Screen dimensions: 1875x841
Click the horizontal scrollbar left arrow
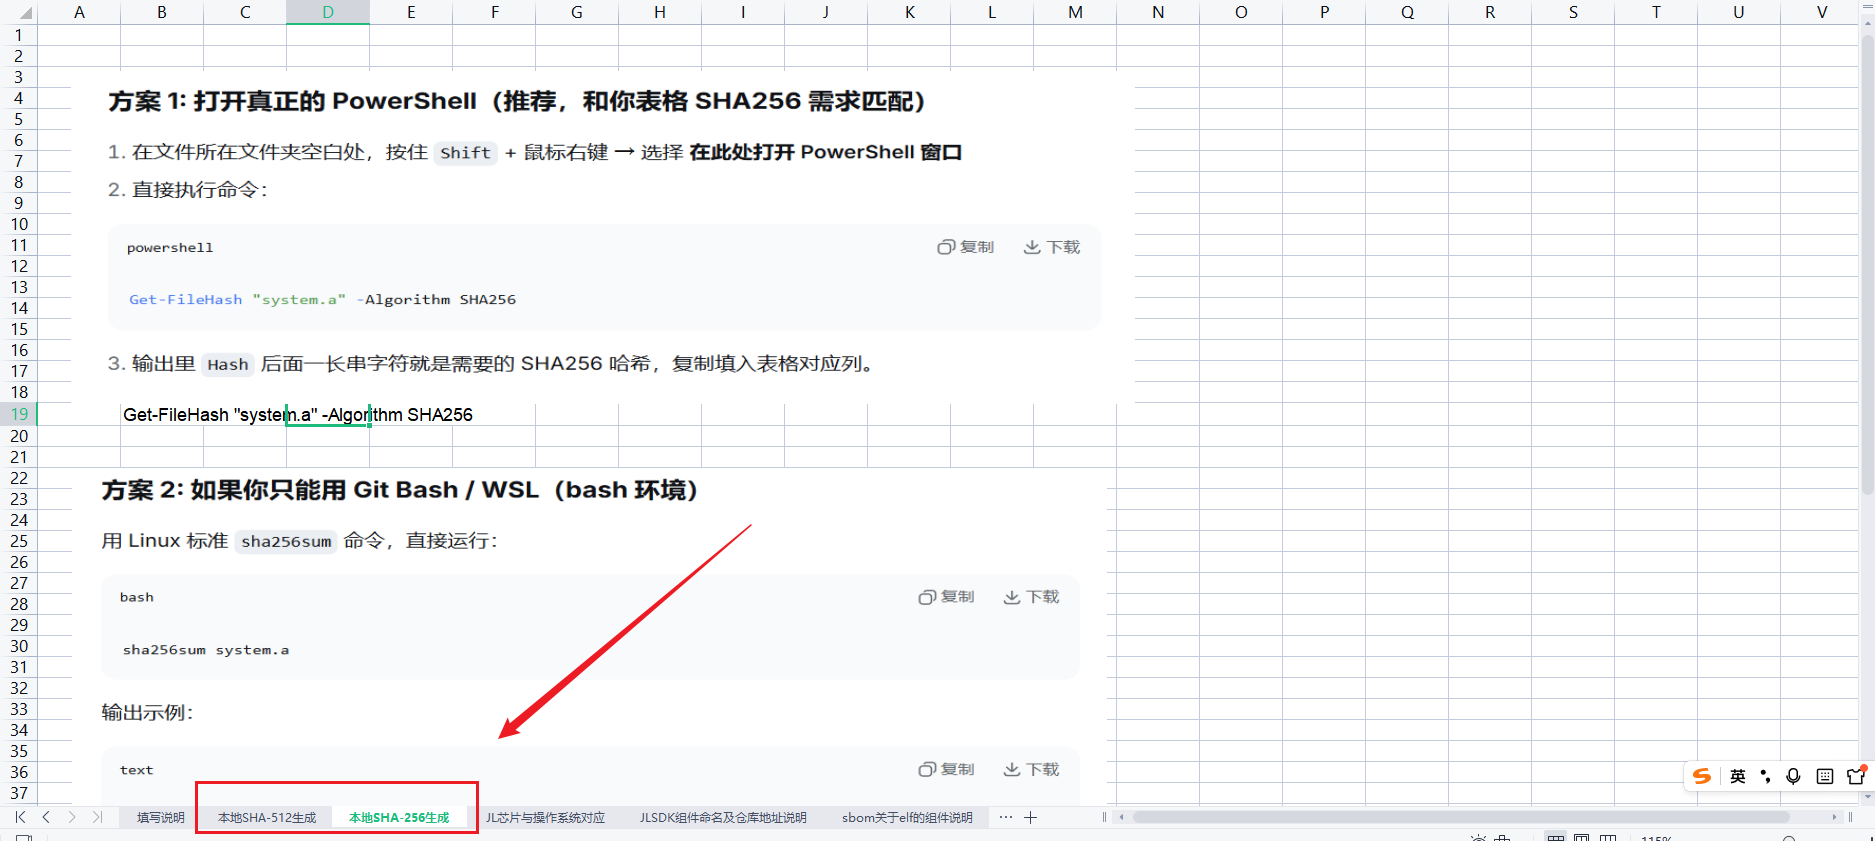point(1122,817)
